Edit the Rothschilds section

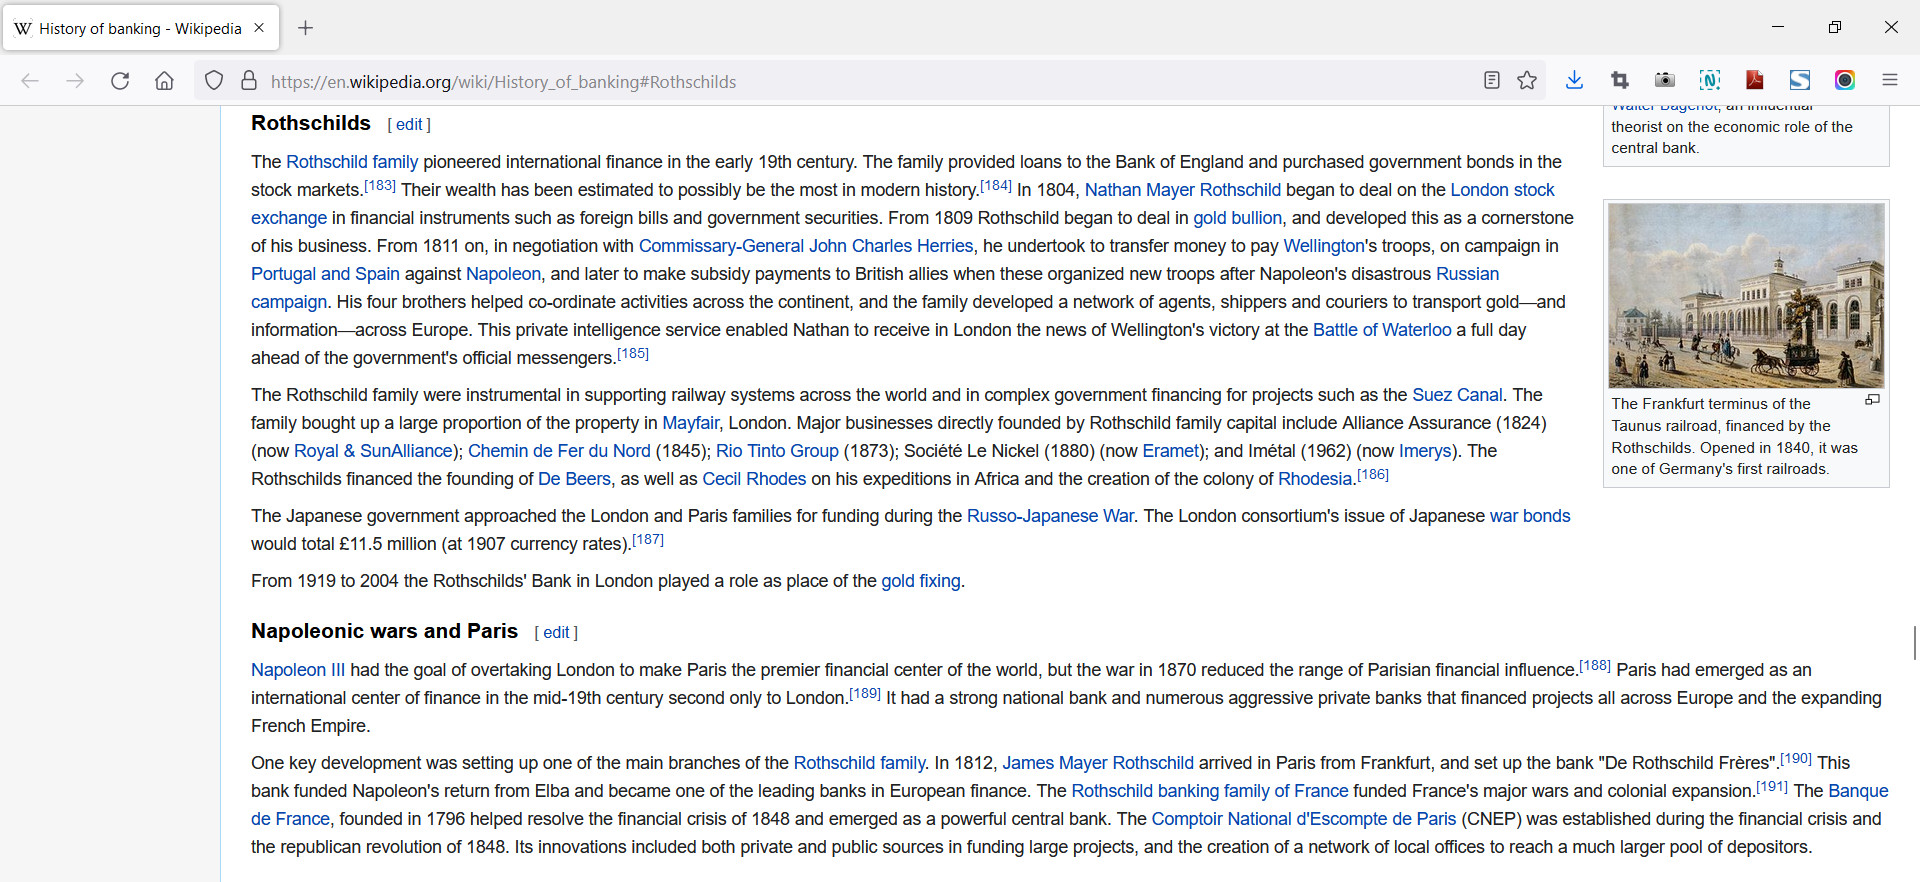[409, 125]
